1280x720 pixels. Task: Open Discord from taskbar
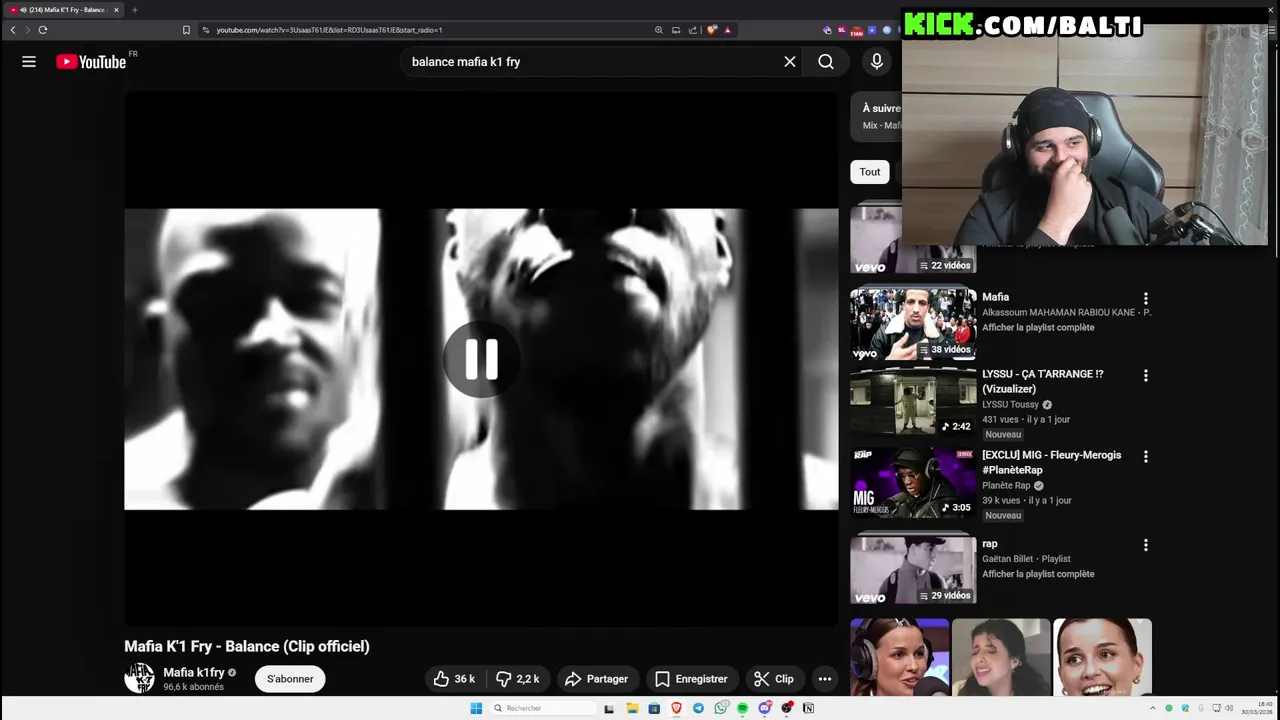click(765, 708)
